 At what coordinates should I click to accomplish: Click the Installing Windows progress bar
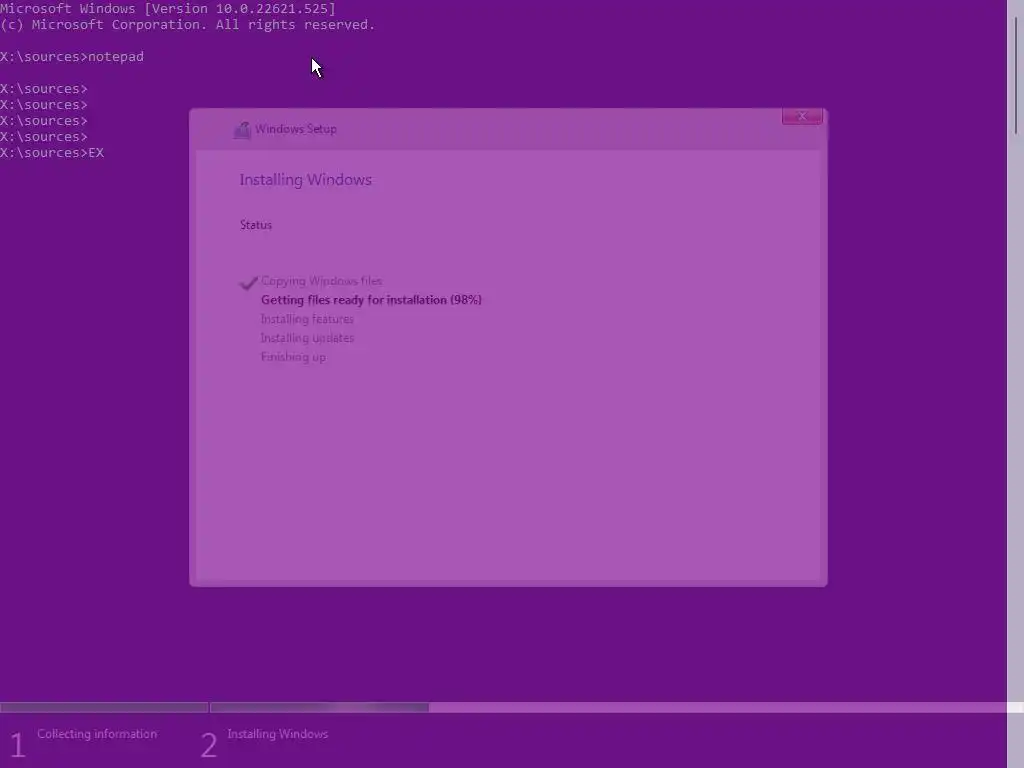pos(319,707)
